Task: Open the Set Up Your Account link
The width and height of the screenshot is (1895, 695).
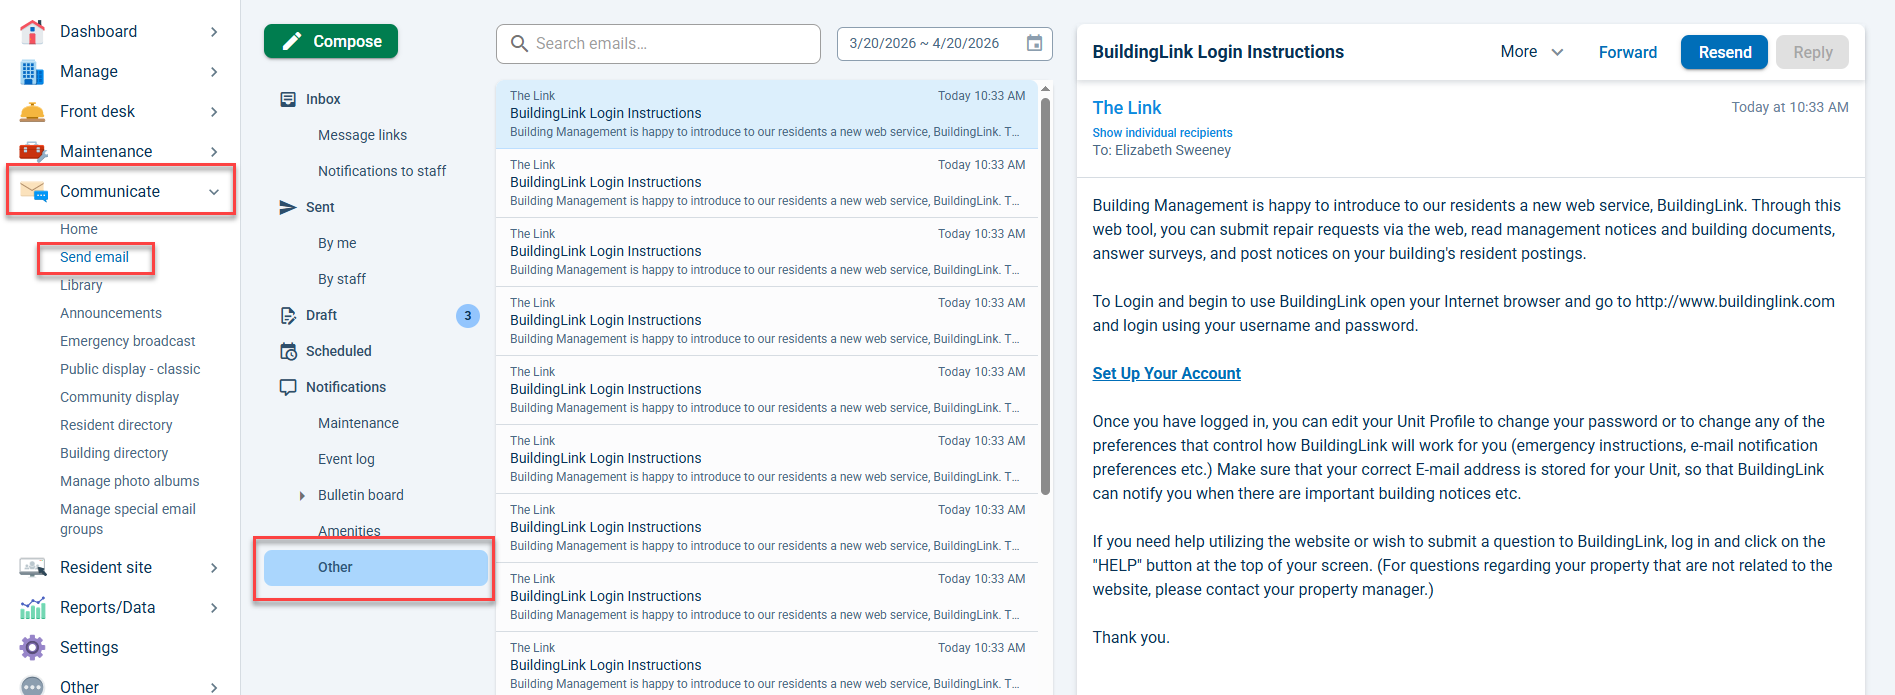Action: [x=1166, y=373]
